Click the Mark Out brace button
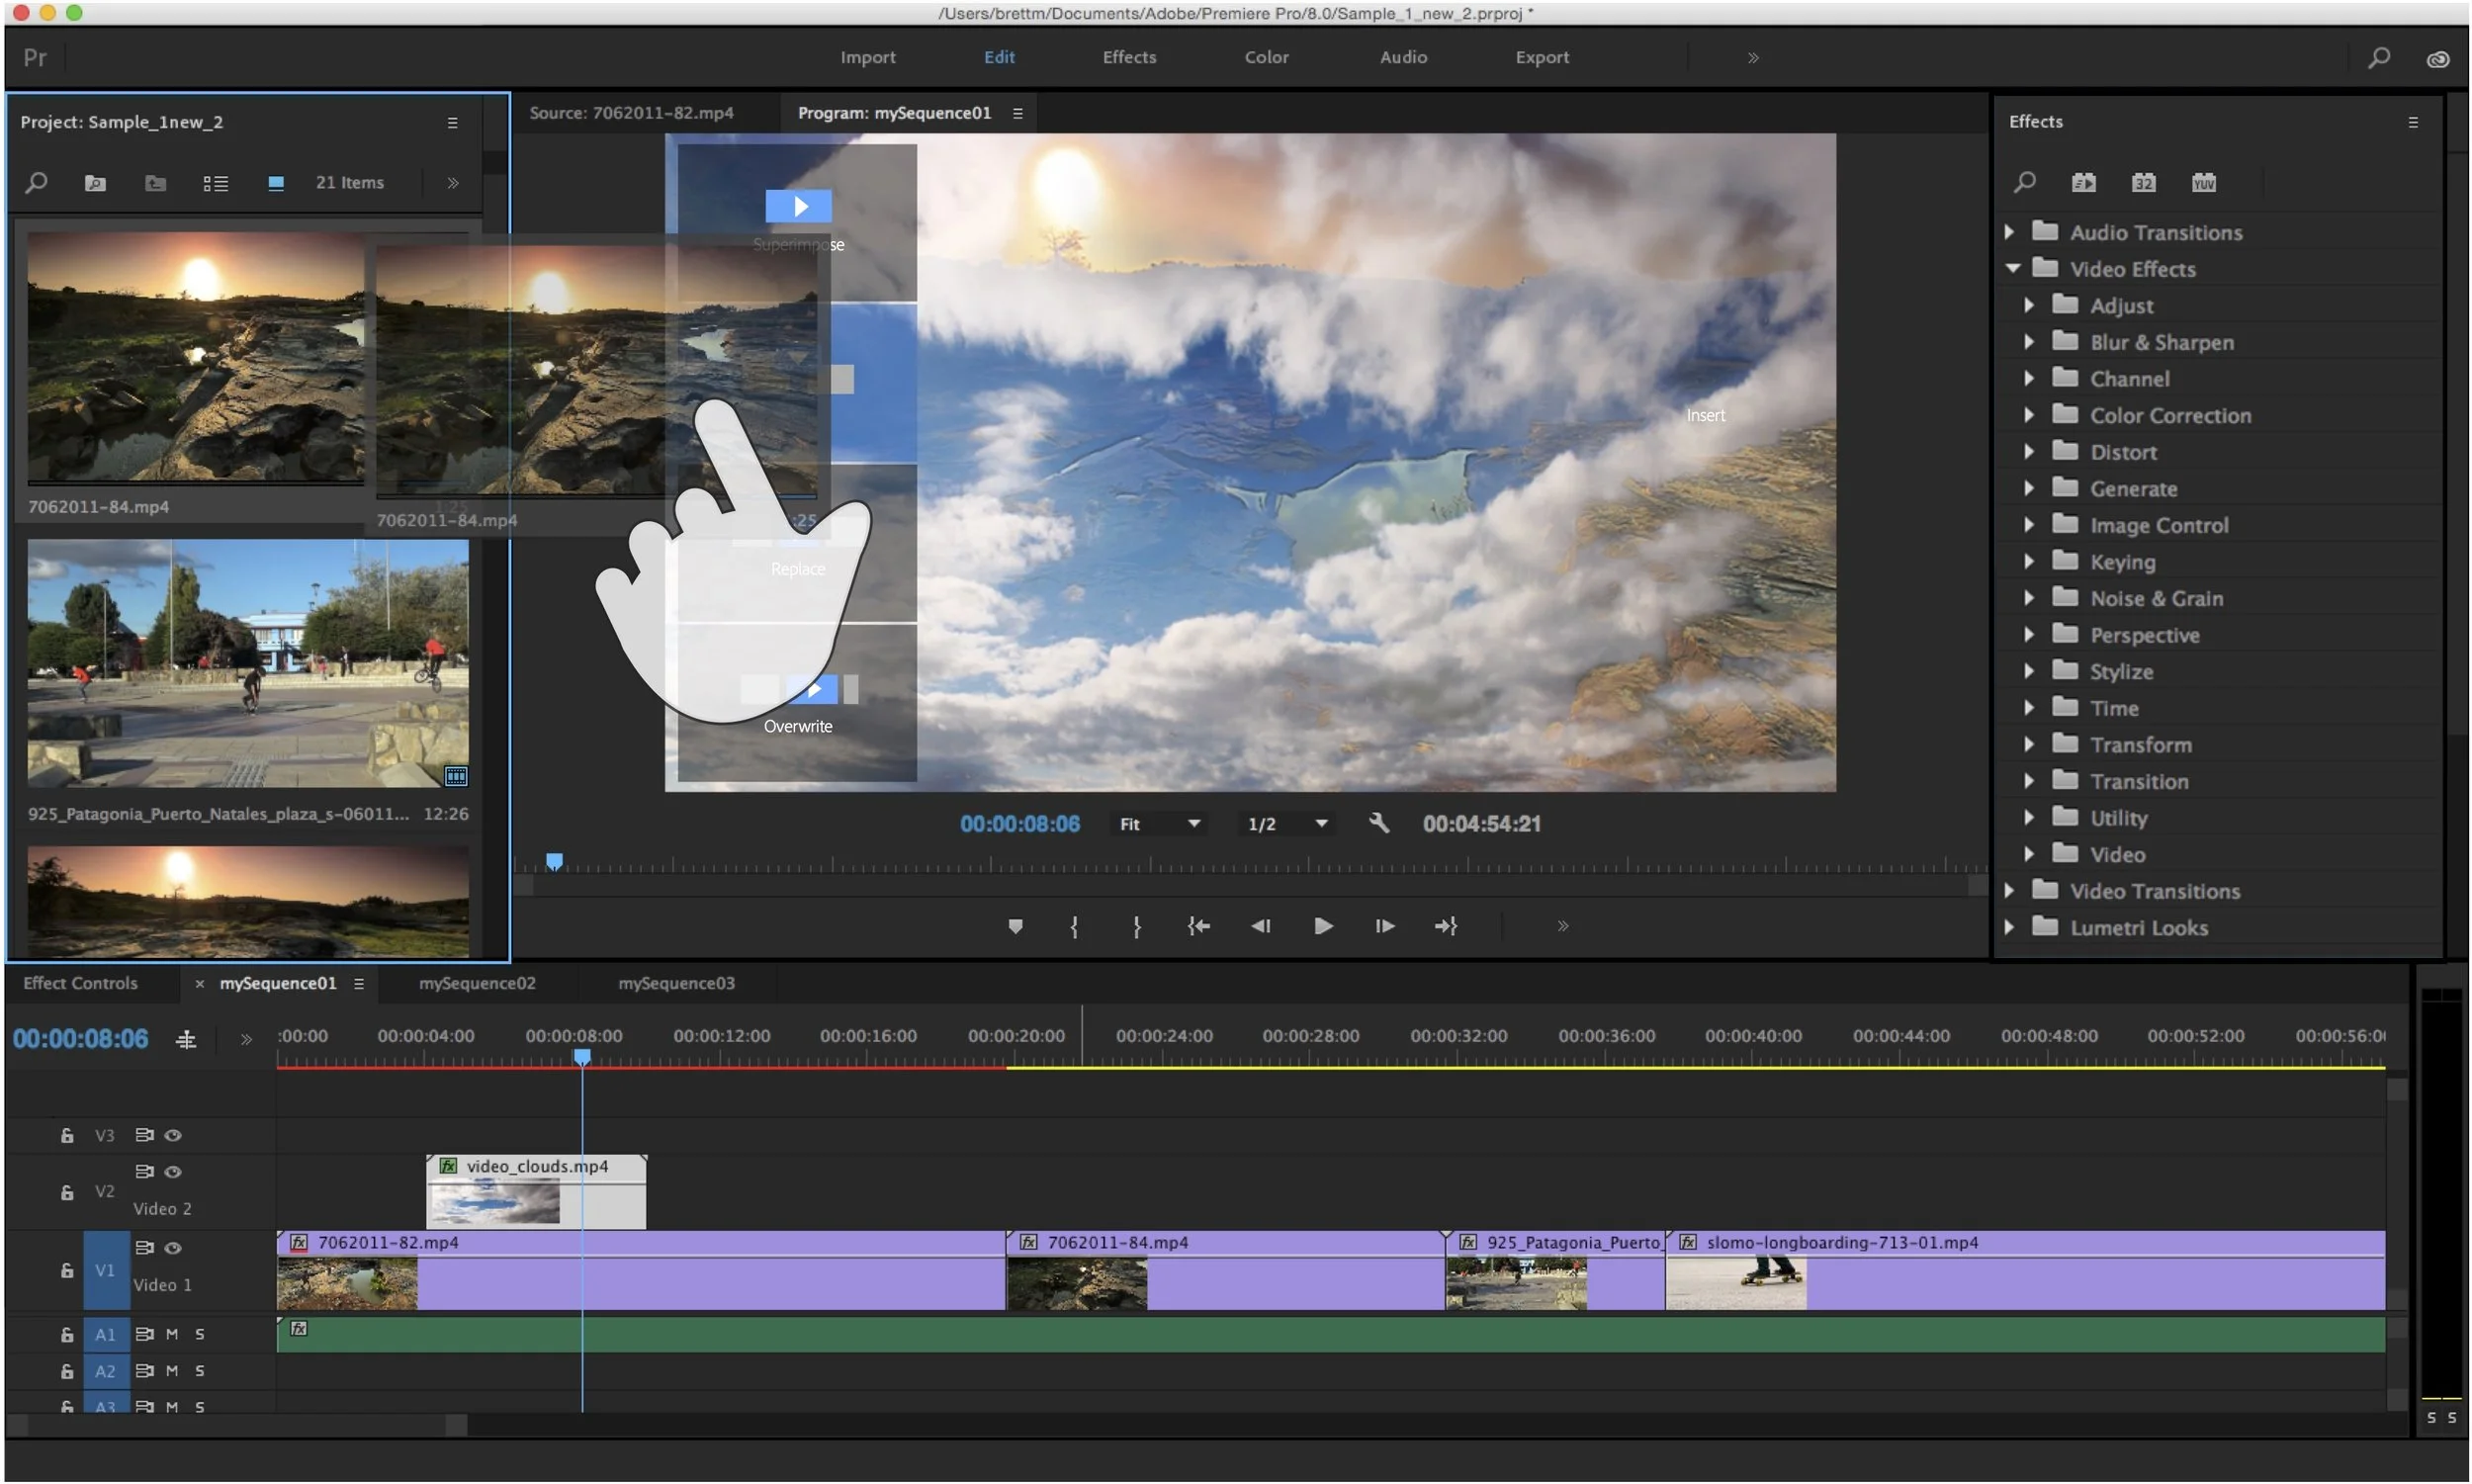This screenshot has height=1484, width=2472. click(x=1137, y=926)
